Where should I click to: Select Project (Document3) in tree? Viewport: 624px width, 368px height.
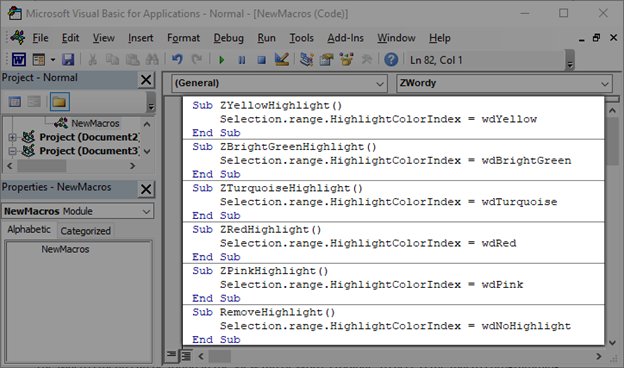pyautogui.click(x=89, y=151)
